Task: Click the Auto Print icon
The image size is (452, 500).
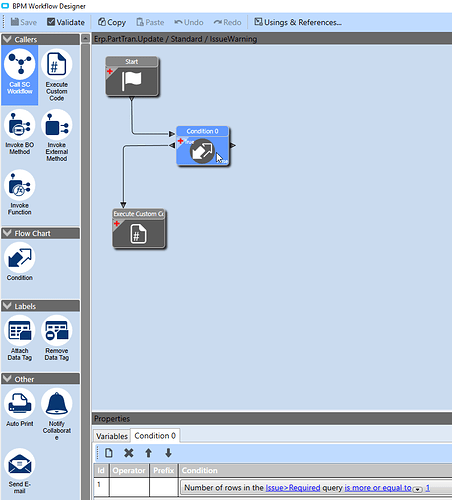Action: 20,403
